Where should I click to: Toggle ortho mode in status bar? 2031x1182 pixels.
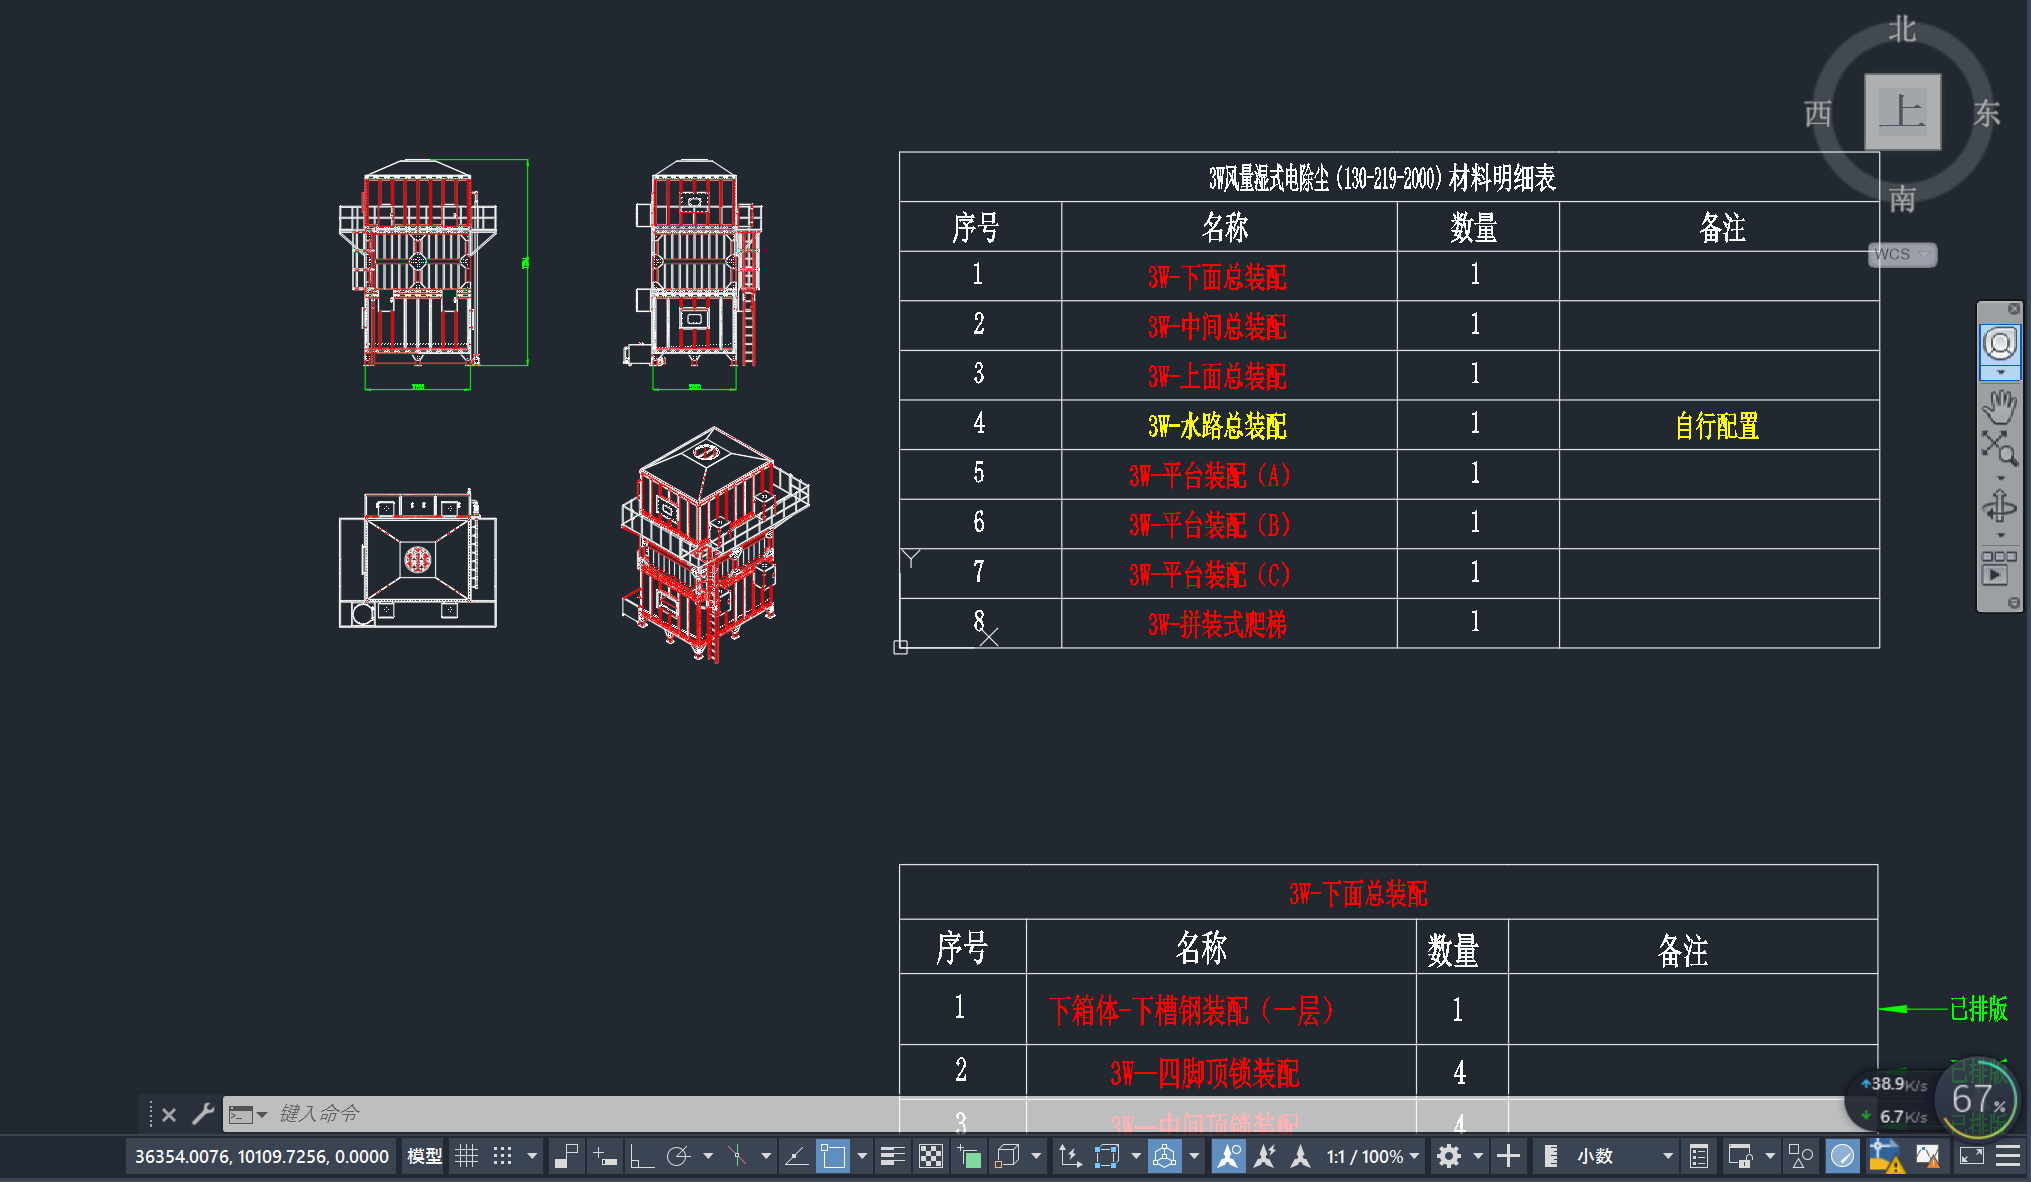[x=641, y=1157]
